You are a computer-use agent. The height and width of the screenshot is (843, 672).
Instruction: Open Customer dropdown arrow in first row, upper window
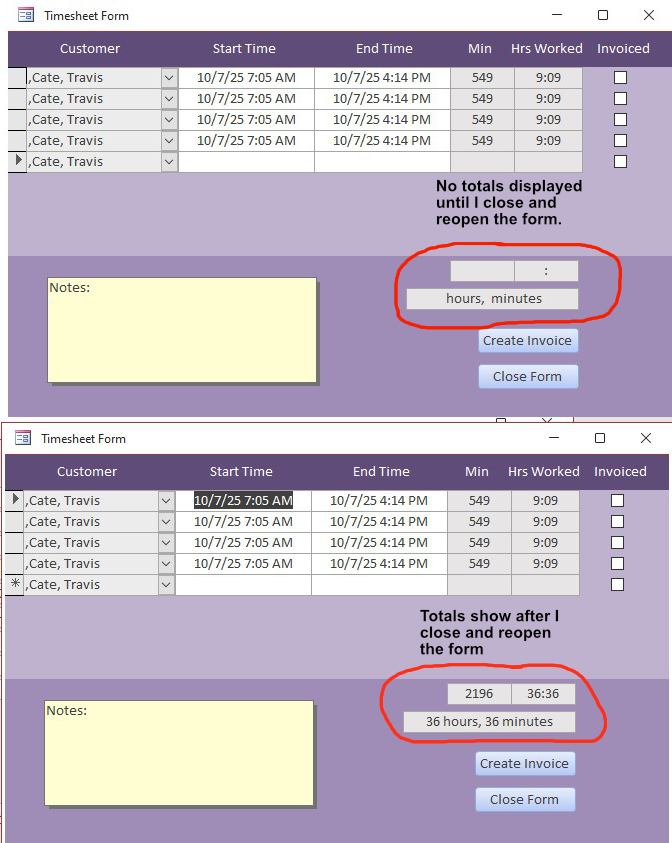(x=169, y=77)
